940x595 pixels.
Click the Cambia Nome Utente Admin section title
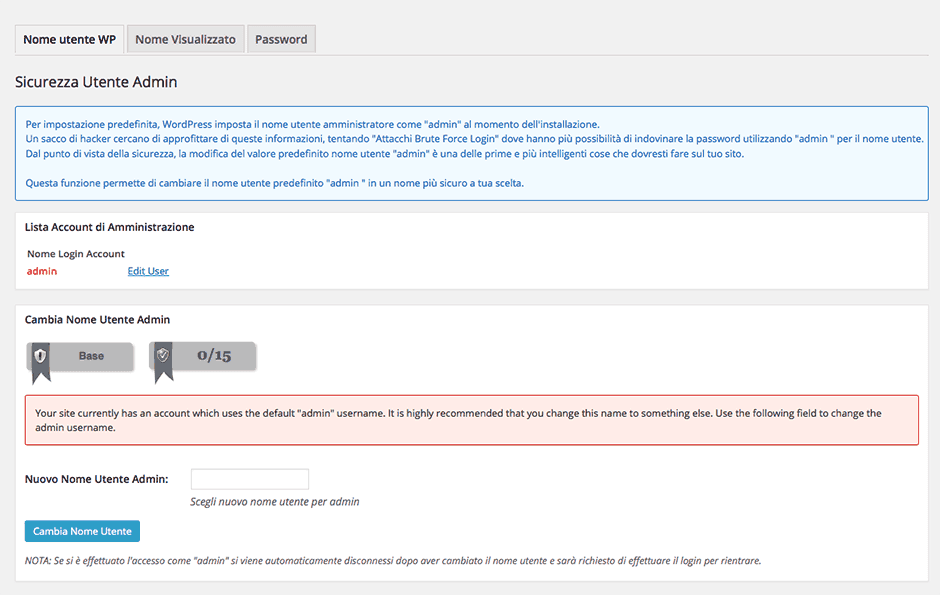[x=97, y=320]
